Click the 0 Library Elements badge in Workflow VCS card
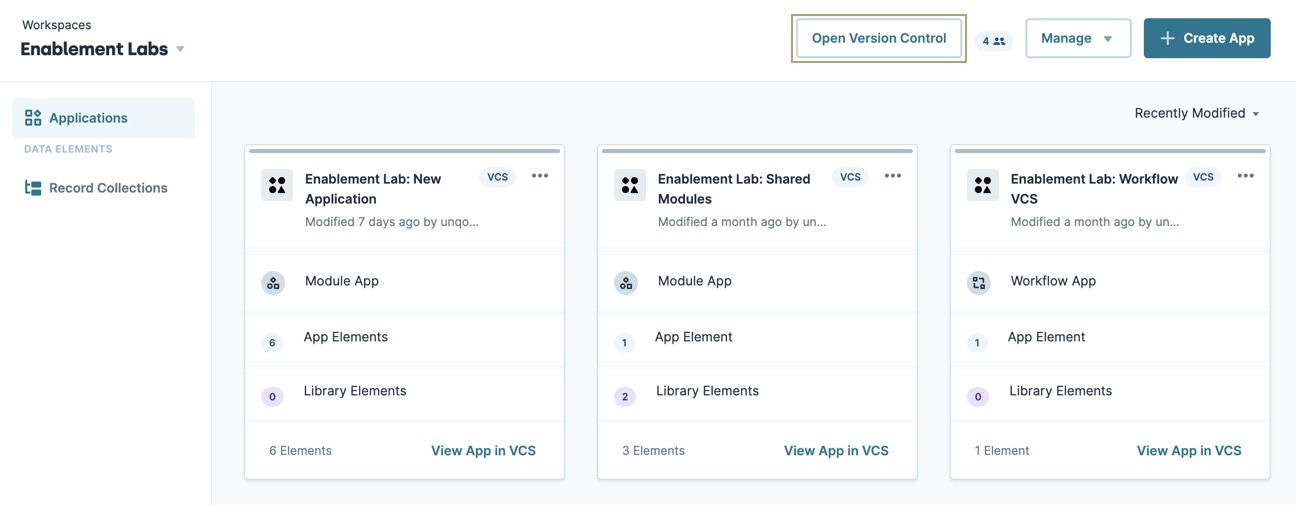The height and width of the screenshot is (505, 1296). tap(978, 396)
